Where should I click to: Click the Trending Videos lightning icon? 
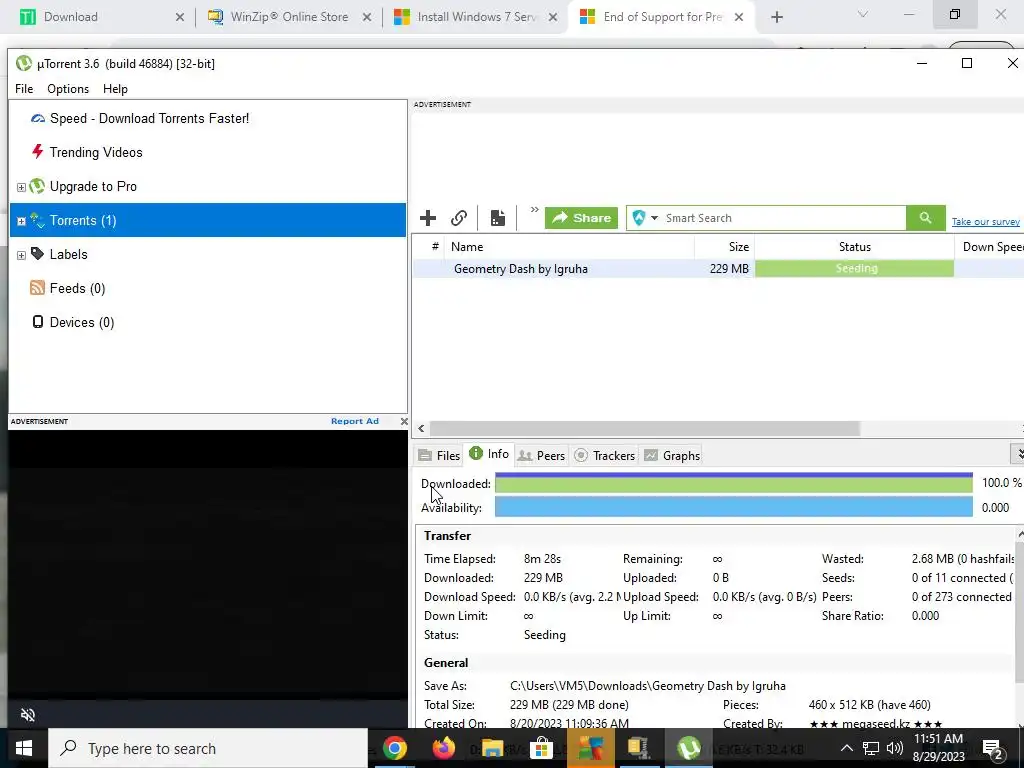pyautogui.click(x=37, y=152)
